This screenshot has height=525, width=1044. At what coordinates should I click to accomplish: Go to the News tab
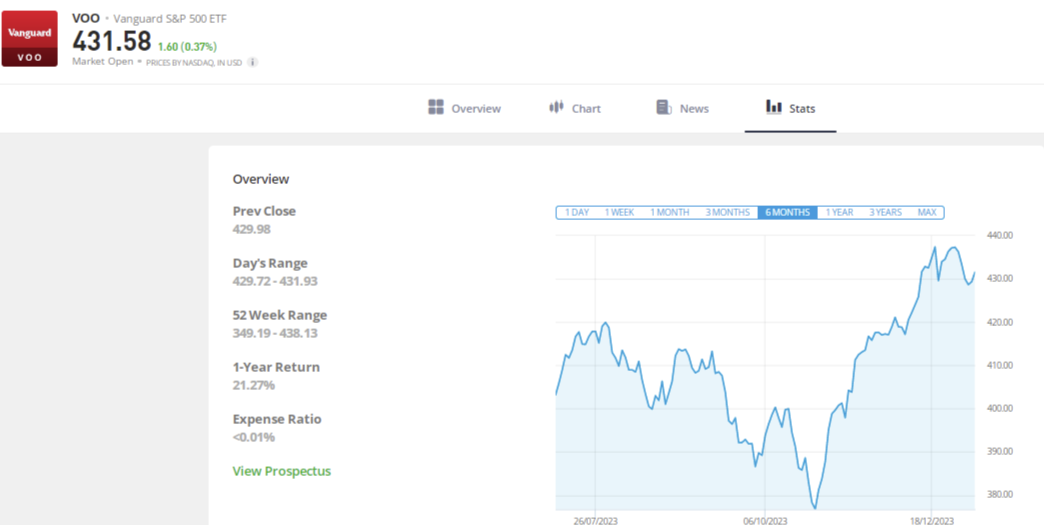click(682, 108)
